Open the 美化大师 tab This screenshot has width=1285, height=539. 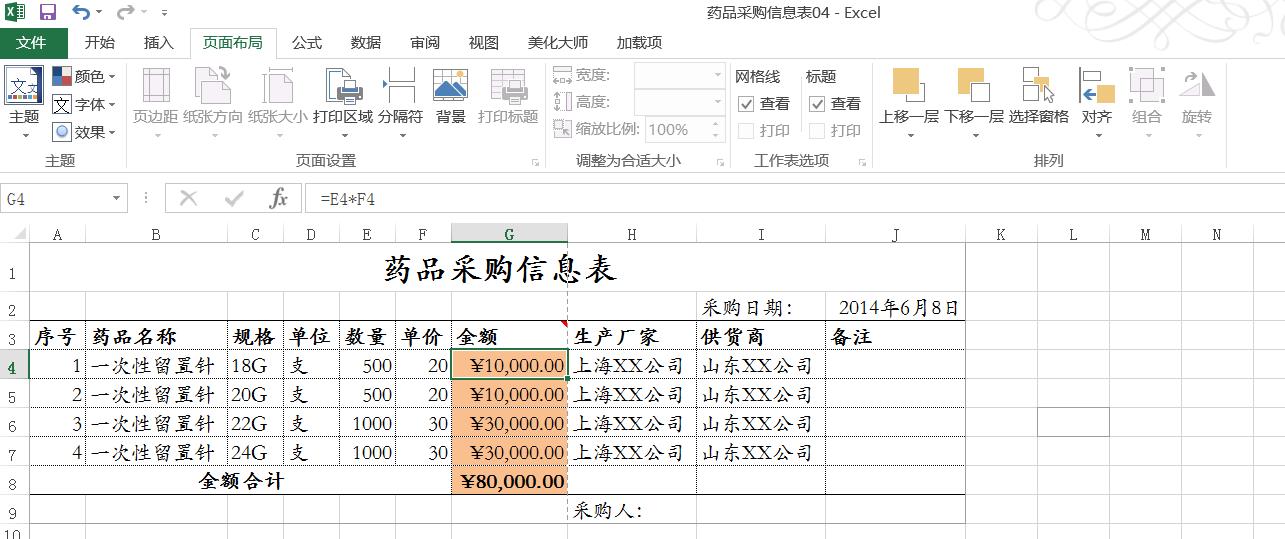point(558,43)
